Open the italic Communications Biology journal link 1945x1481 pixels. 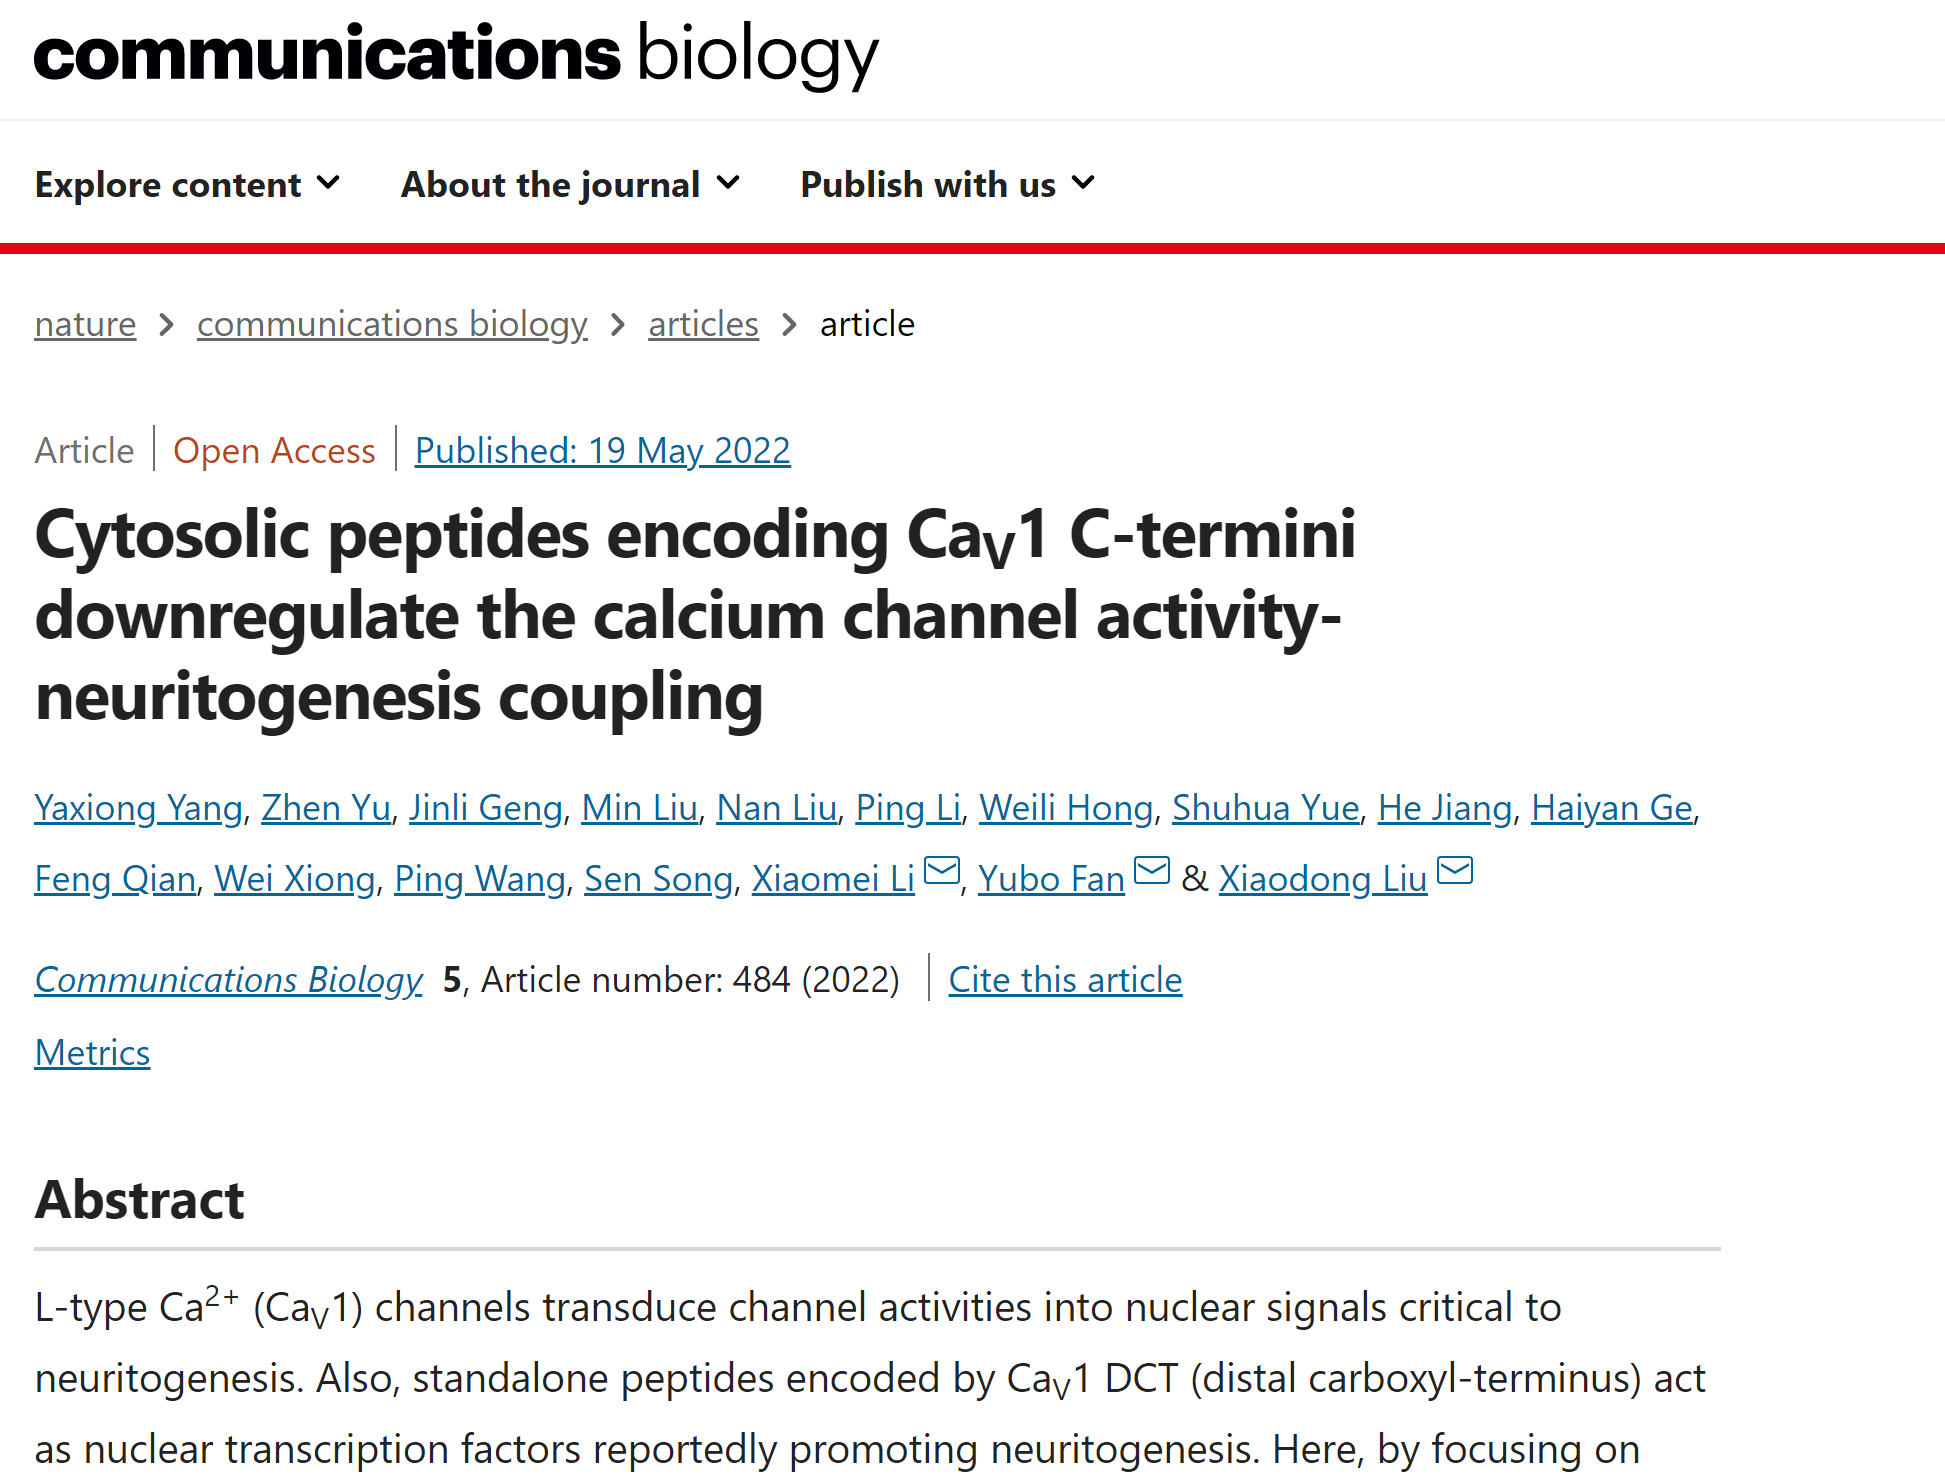click(x=229, y=980)
